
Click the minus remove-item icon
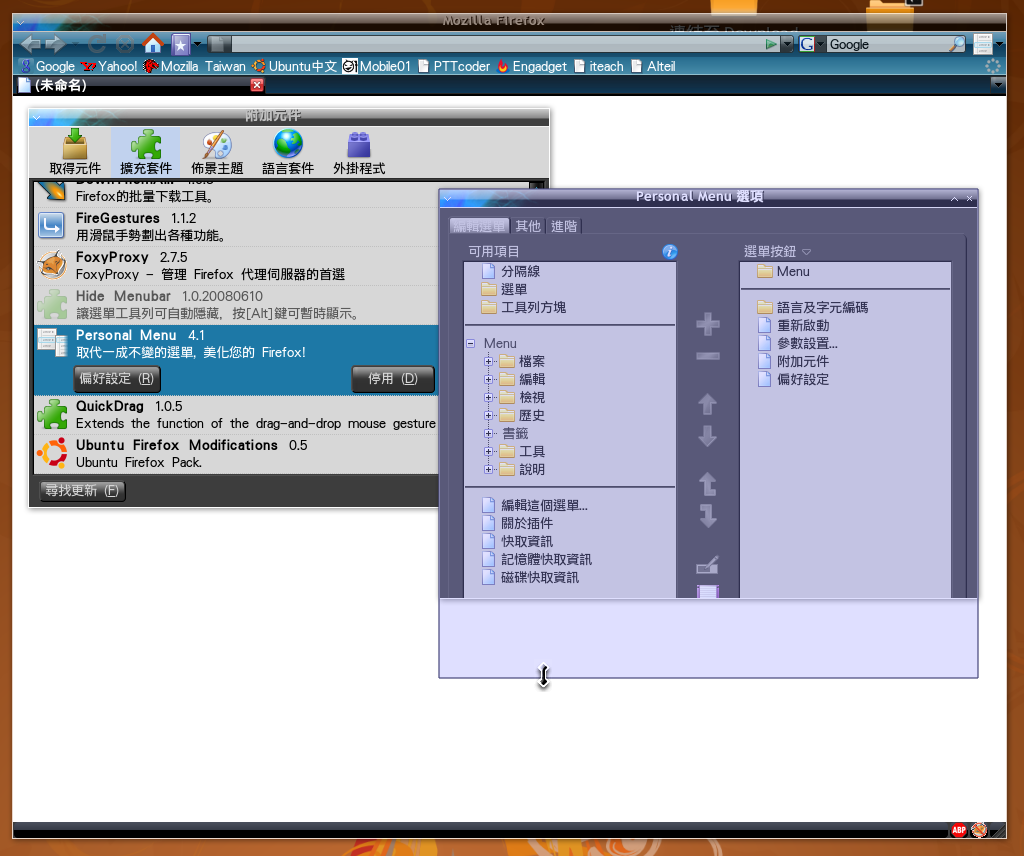click(x=707, y=356)
